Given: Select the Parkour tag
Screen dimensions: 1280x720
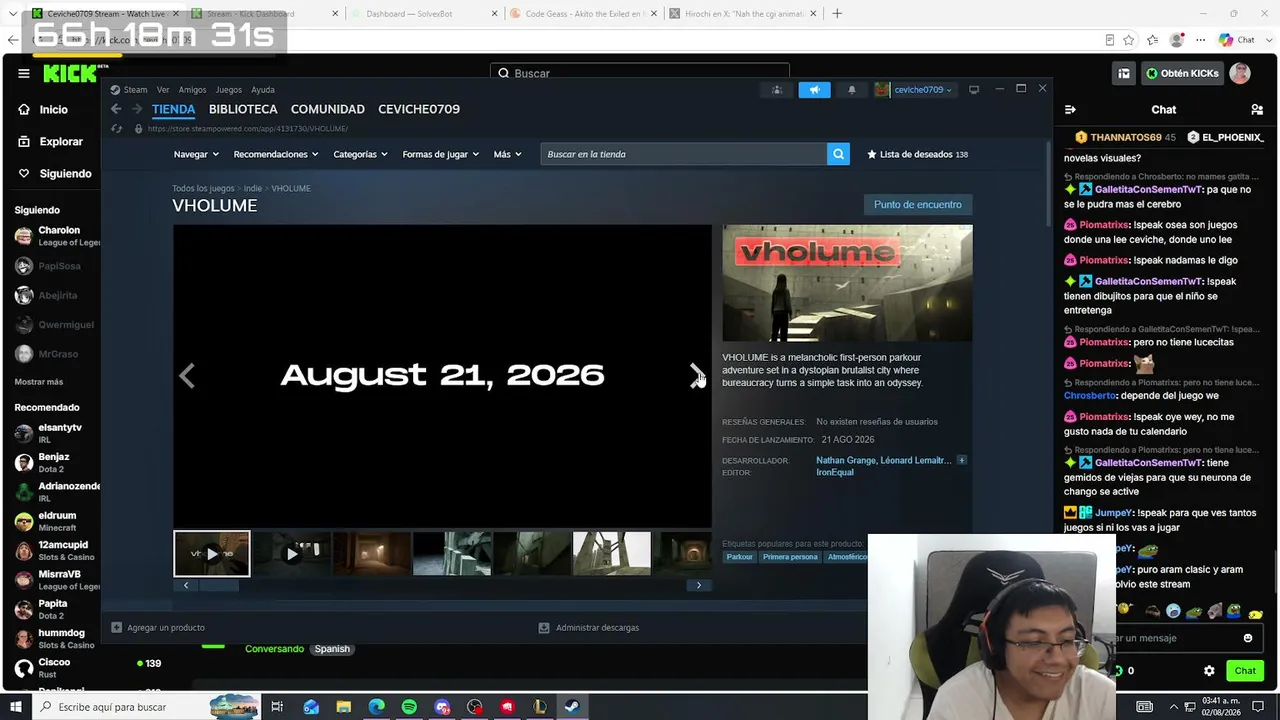Looking at the screenshot, I should tap(740, 557).
